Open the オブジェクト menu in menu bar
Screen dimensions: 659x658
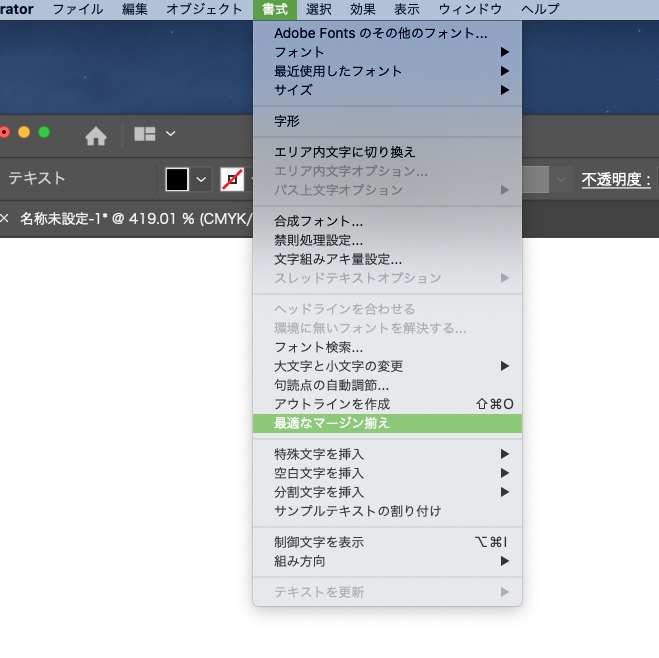coord(204,9)
